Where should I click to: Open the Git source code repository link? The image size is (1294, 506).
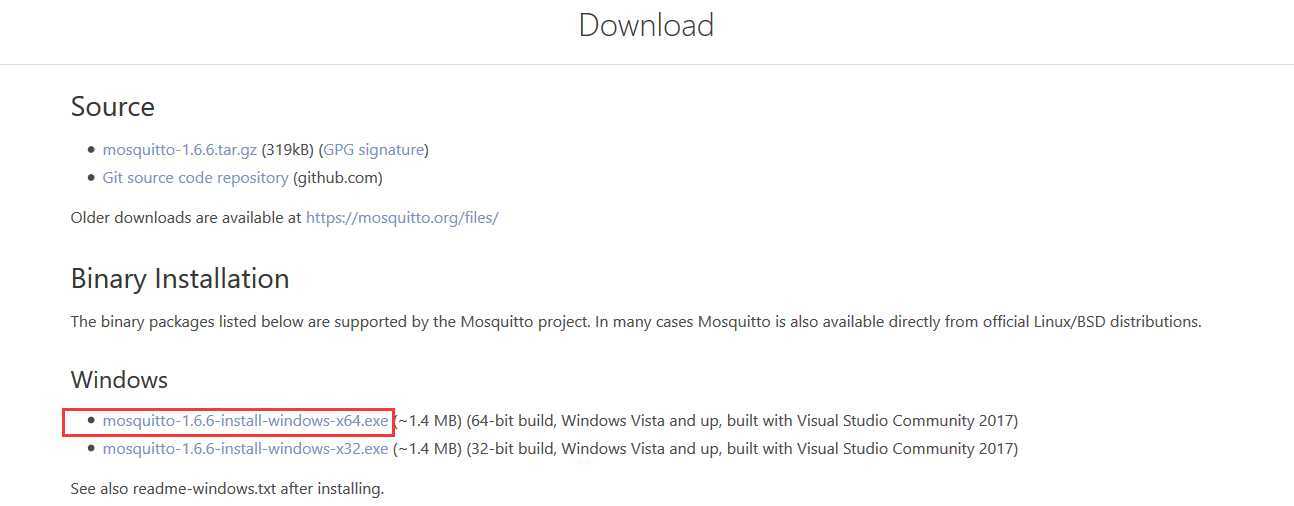[x=196, y=178]
